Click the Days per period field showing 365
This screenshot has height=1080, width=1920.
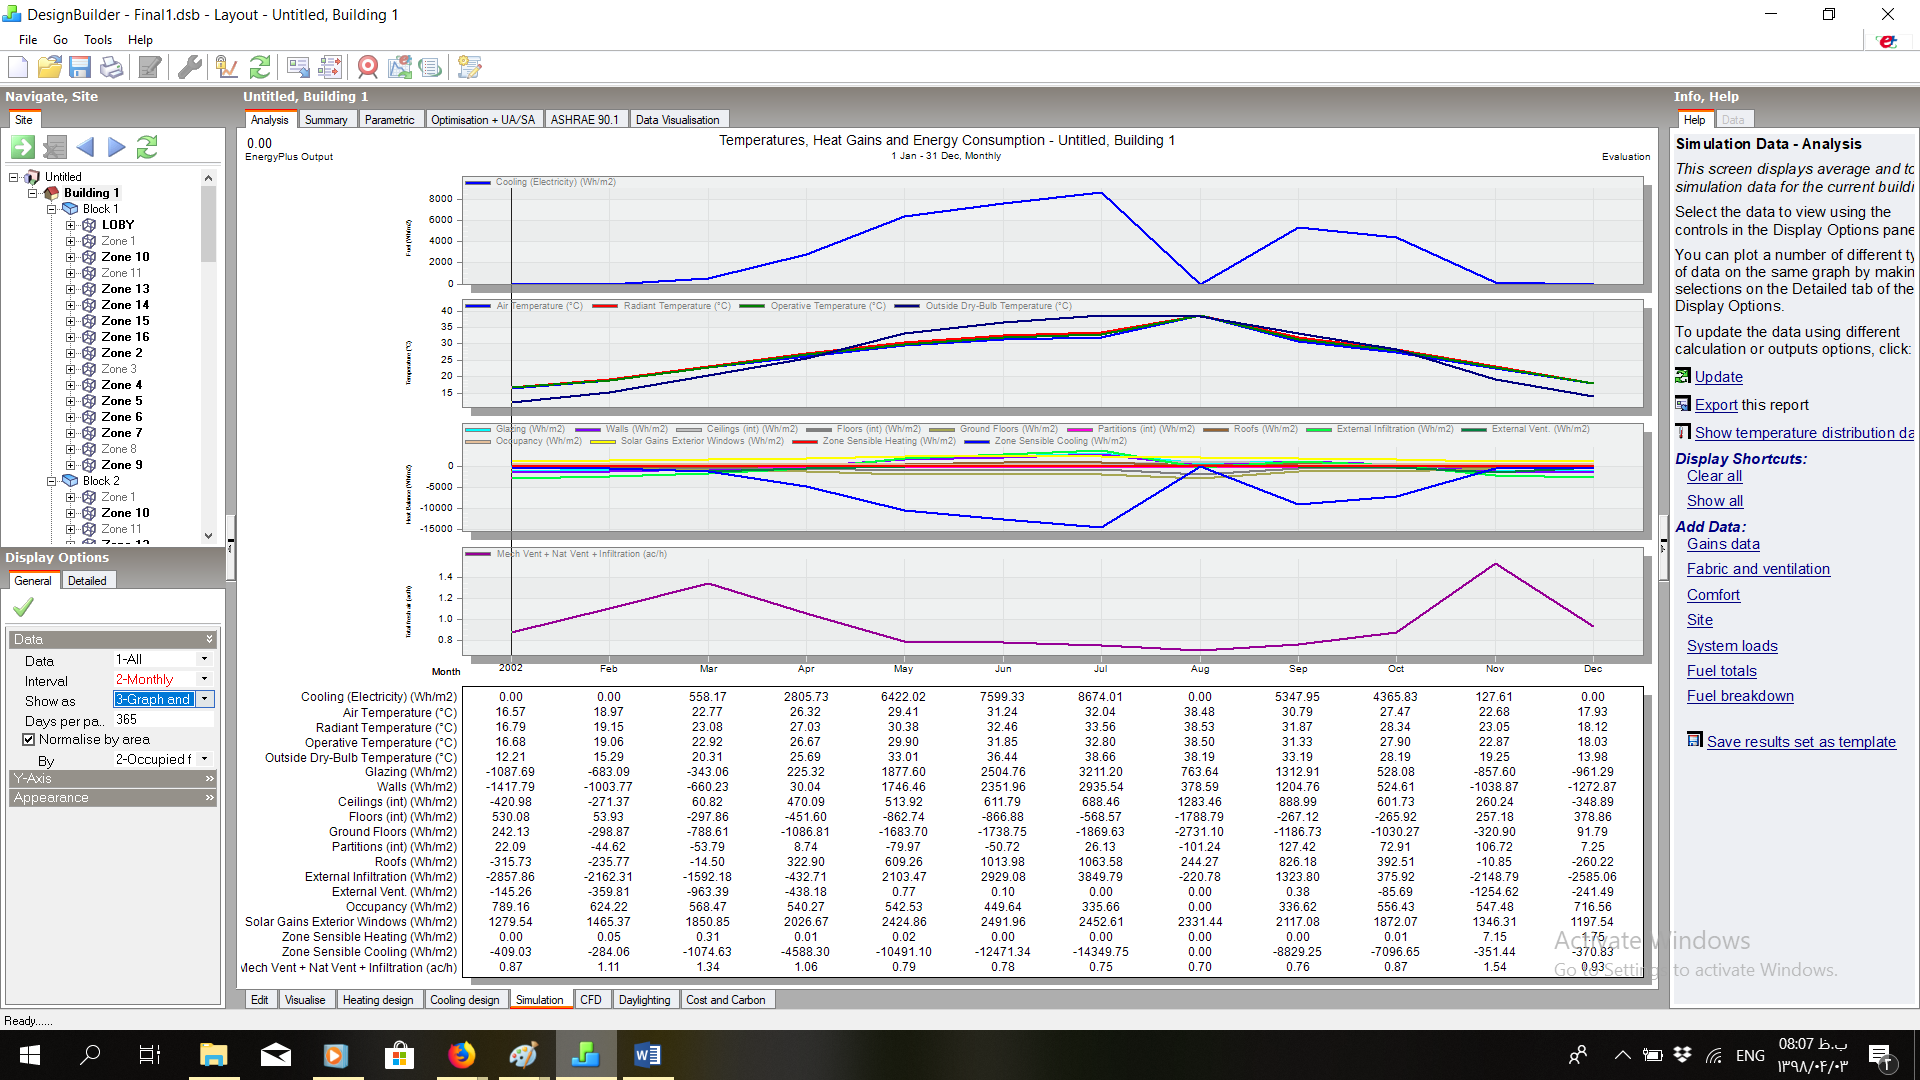coord(163,719)
